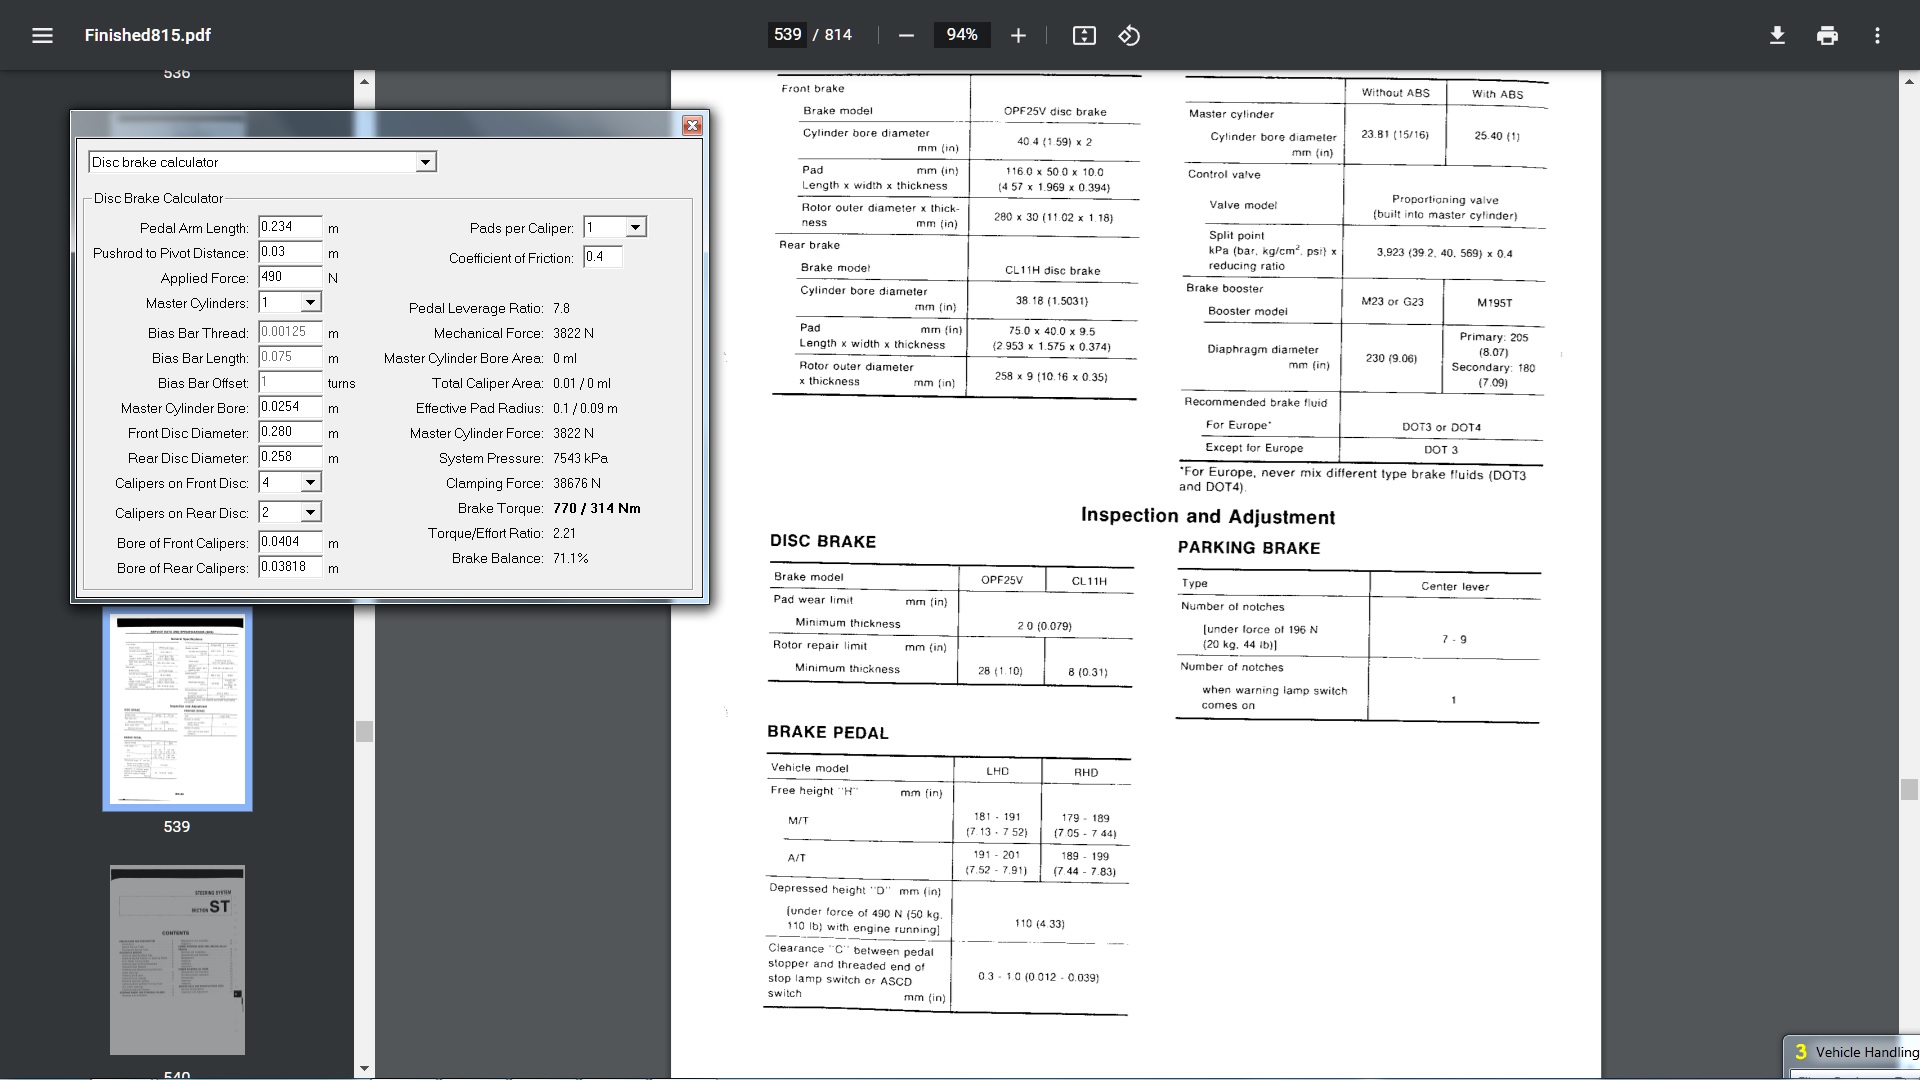
Task: Print the PDF document
Action: point(1827,36)
